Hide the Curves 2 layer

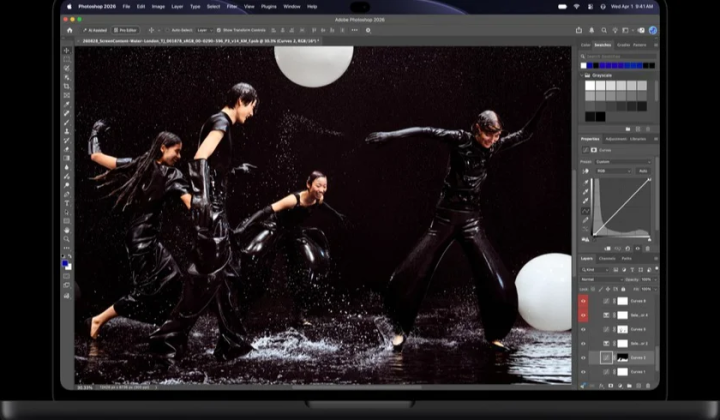[583, 358]
